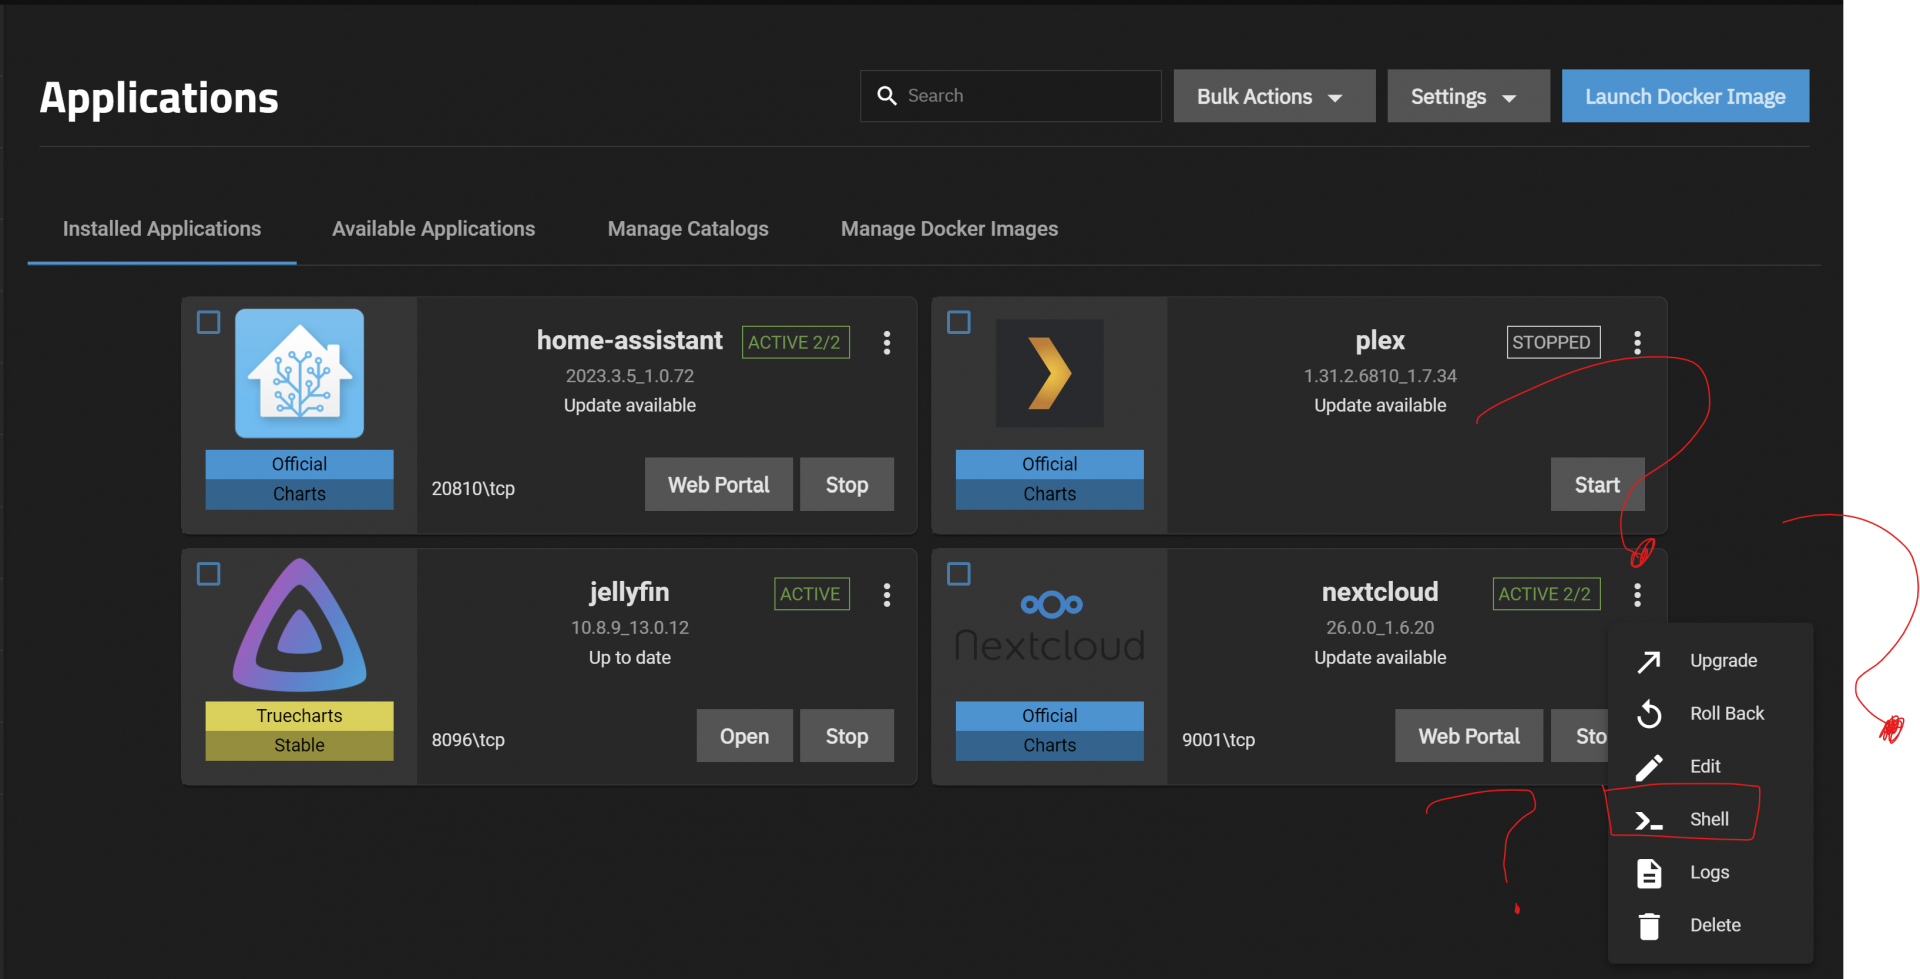Select the home-assistant checkbox
This screenshot has height=979, width=1920.
coord(209,323)
